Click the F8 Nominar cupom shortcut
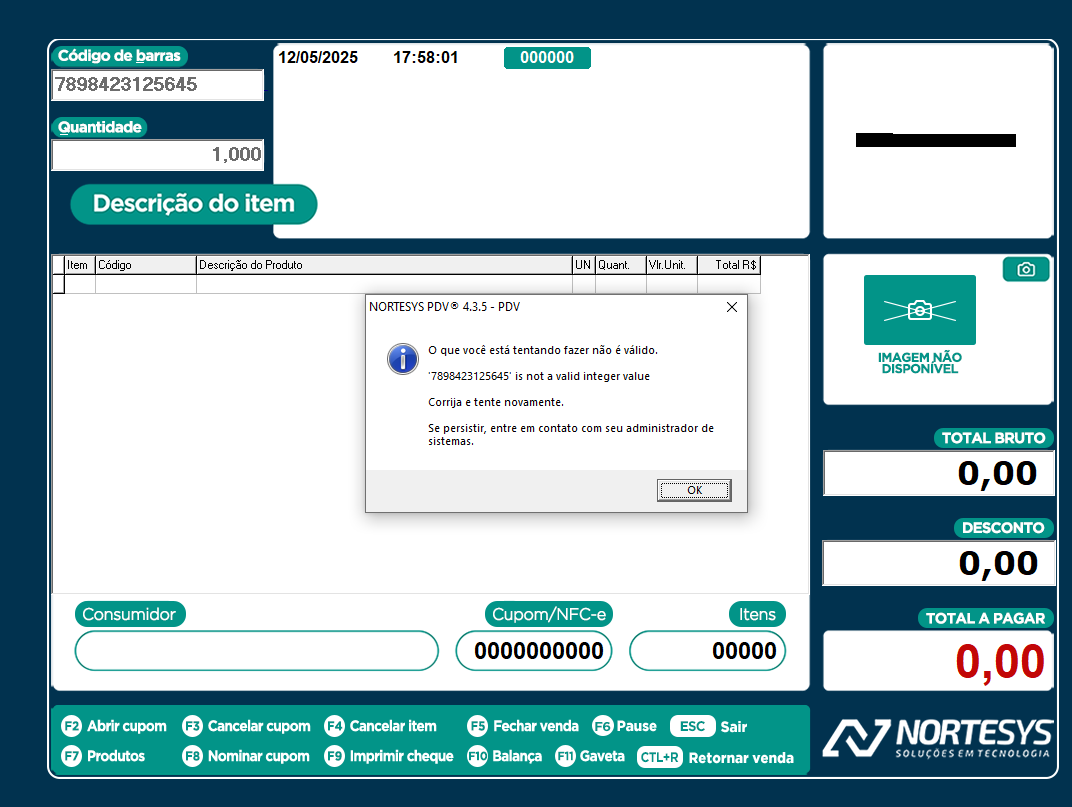The width and height of the screenshot is (1072, 807). (246, 757)
